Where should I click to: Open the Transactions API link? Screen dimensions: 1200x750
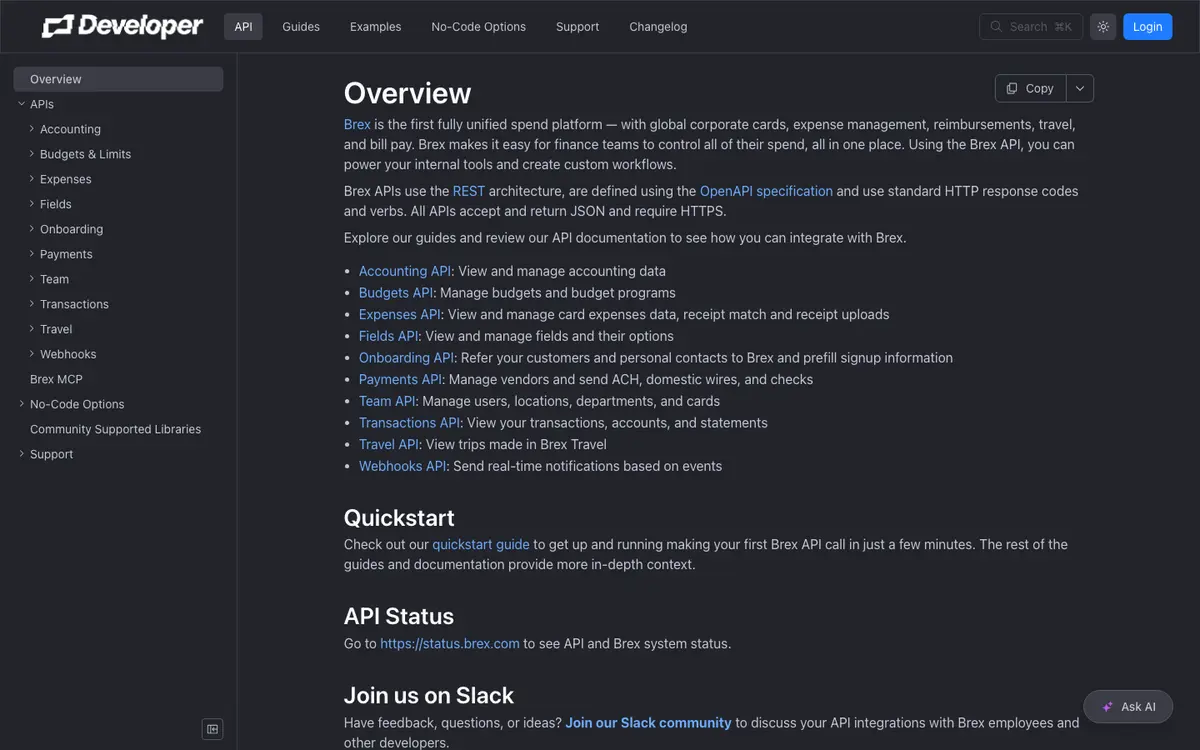[409, 423]
